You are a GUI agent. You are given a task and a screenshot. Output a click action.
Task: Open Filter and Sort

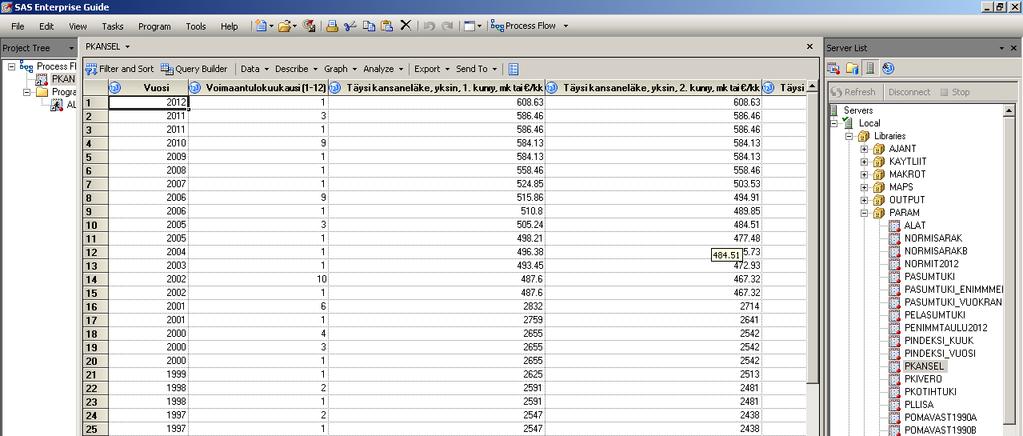(x=119, y=69)
